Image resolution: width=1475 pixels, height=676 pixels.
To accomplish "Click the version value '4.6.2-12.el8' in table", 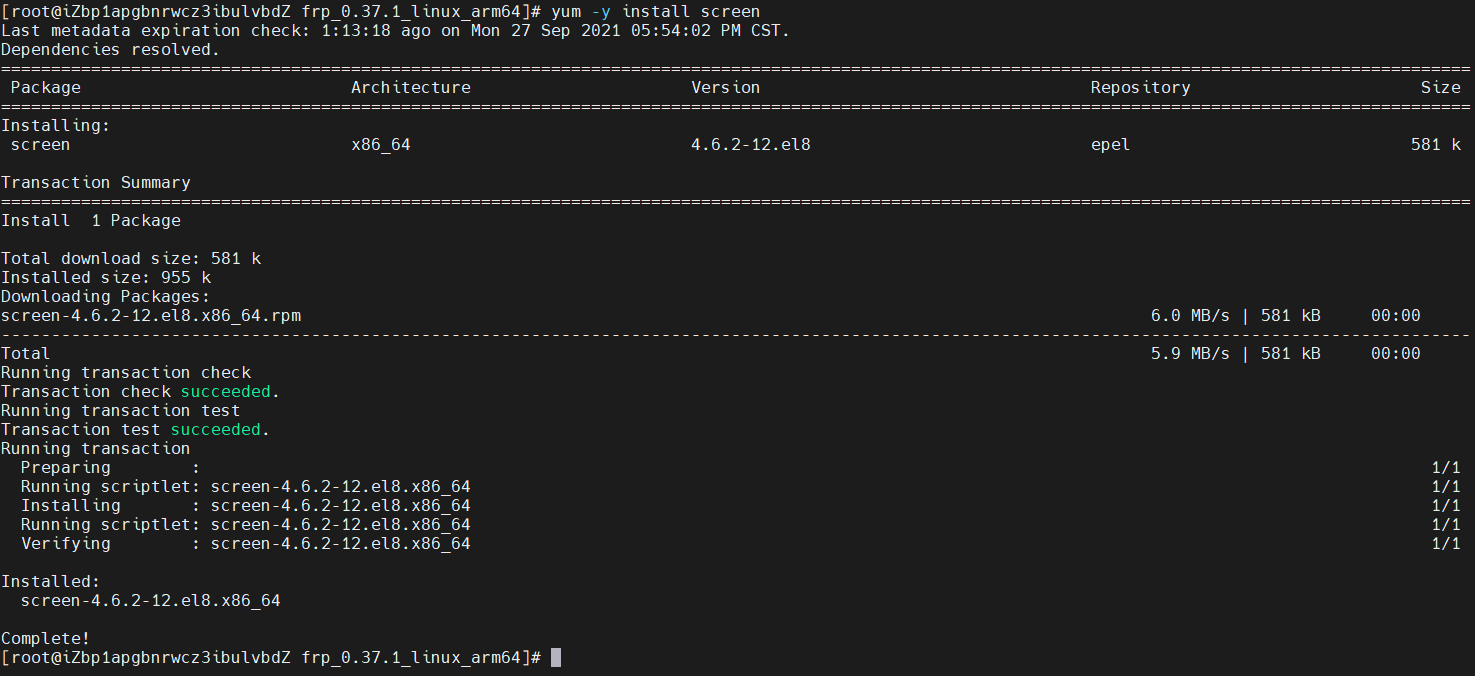I will (x=750, y=144).
